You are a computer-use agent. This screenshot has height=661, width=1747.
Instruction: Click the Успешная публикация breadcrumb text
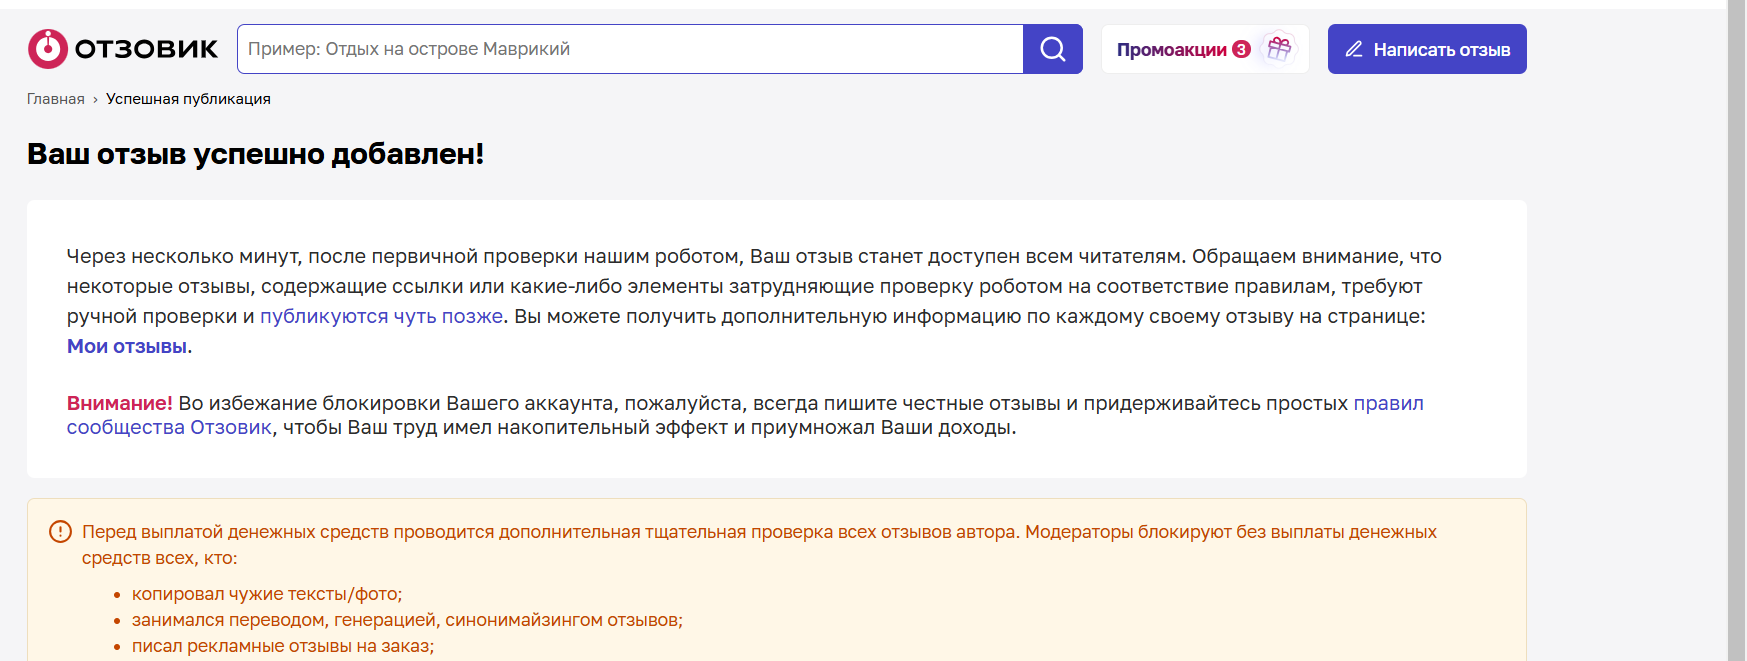[x=188, y=99]
